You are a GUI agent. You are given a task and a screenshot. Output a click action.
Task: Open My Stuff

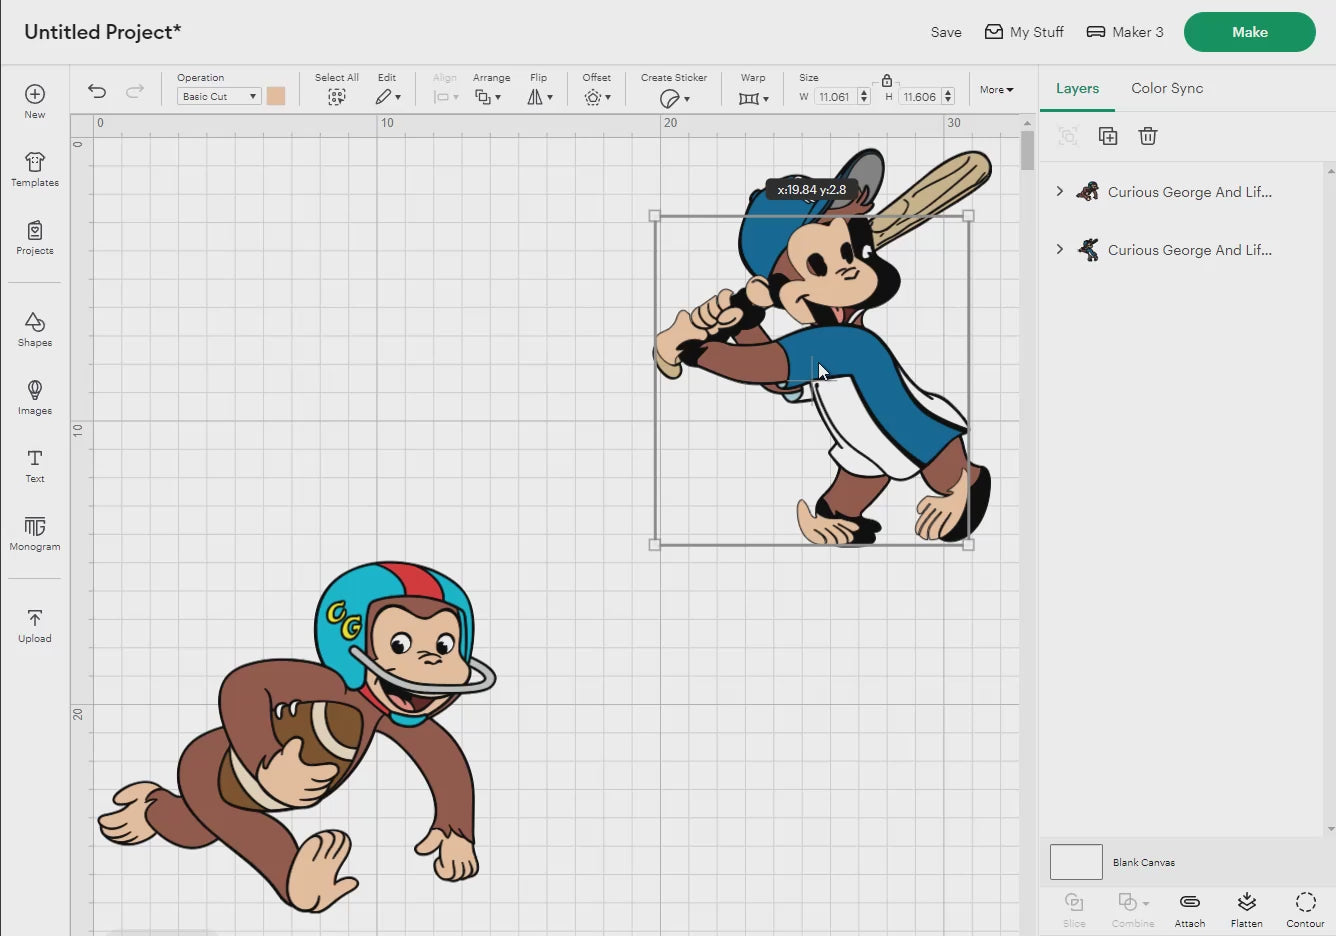point(1024,32)
